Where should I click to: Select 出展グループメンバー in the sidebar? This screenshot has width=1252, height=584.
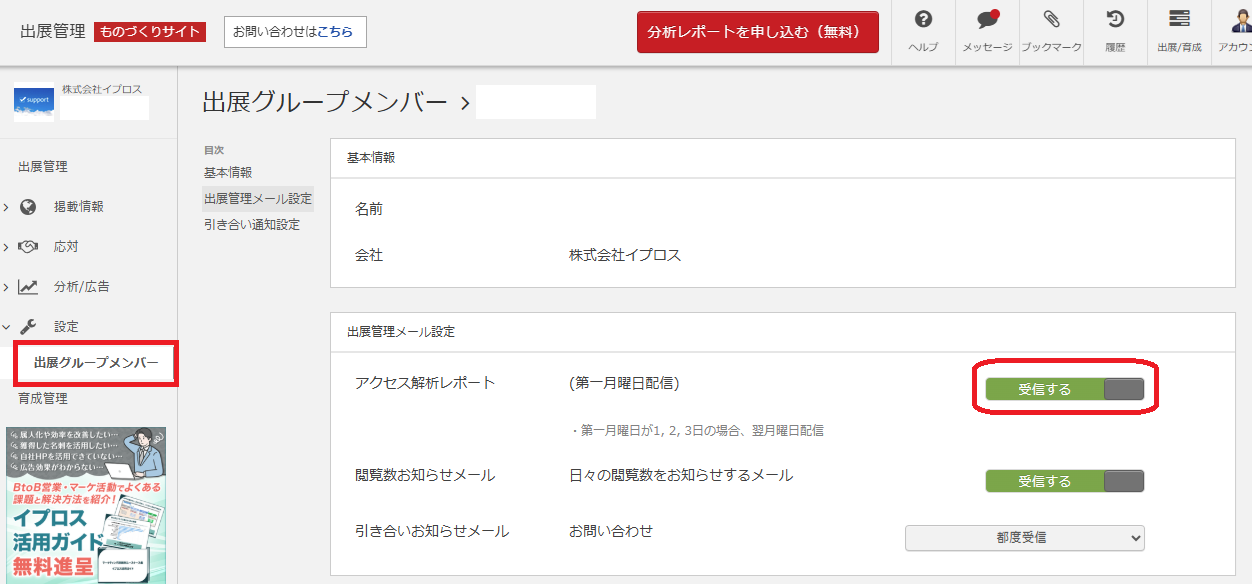tap(96, 362)
